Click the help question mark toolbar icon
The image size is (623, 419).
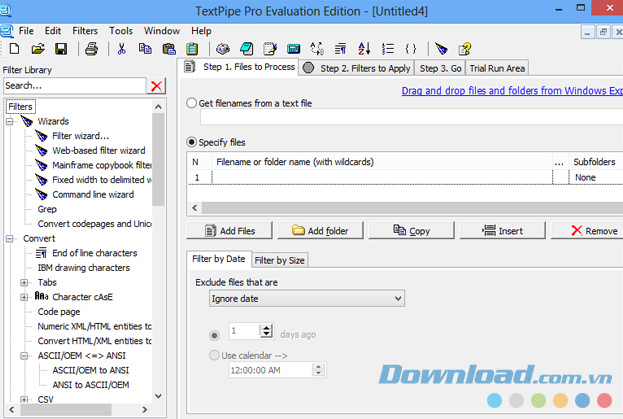[465, 49]
